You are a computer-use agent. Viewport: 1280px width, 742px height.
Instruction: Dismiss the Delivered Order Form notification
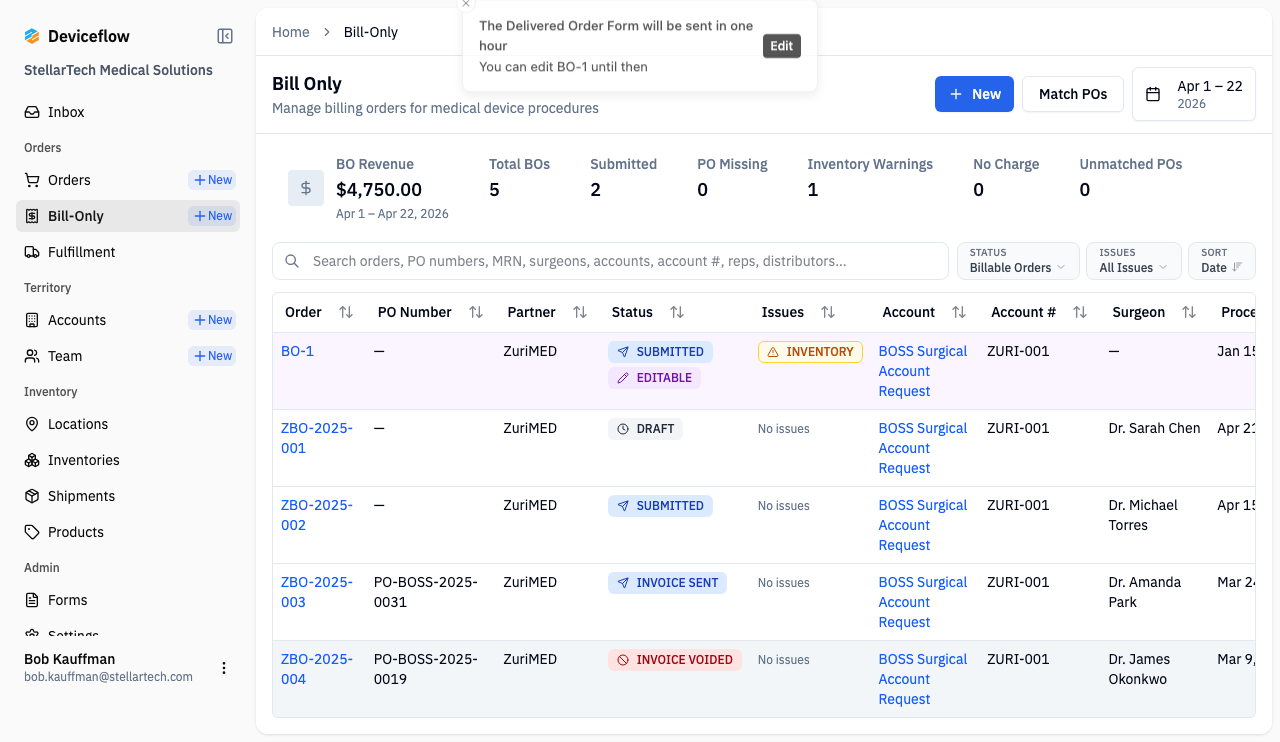coord(466,4)
